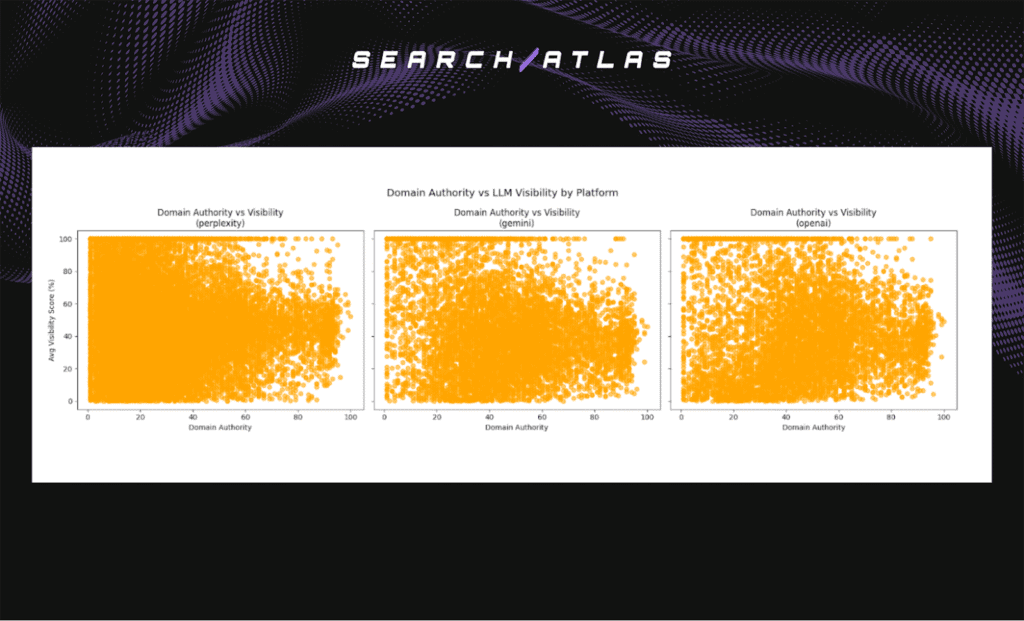Click the '(gemini)' subplot title
The image size is (1024, 621).
click(x=516, y=223)
